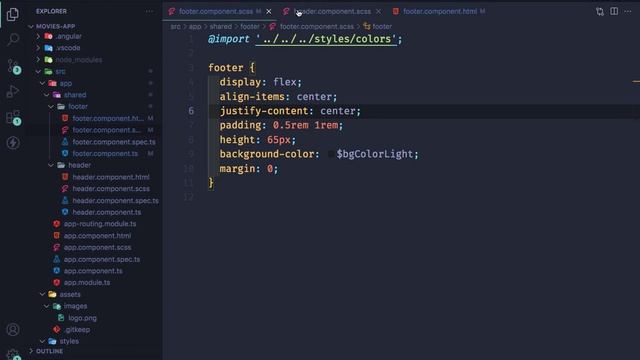The image size is (640, 360).
Task: Open app.component.scss file
Action: pyautogui.click(x=97, y=248)
